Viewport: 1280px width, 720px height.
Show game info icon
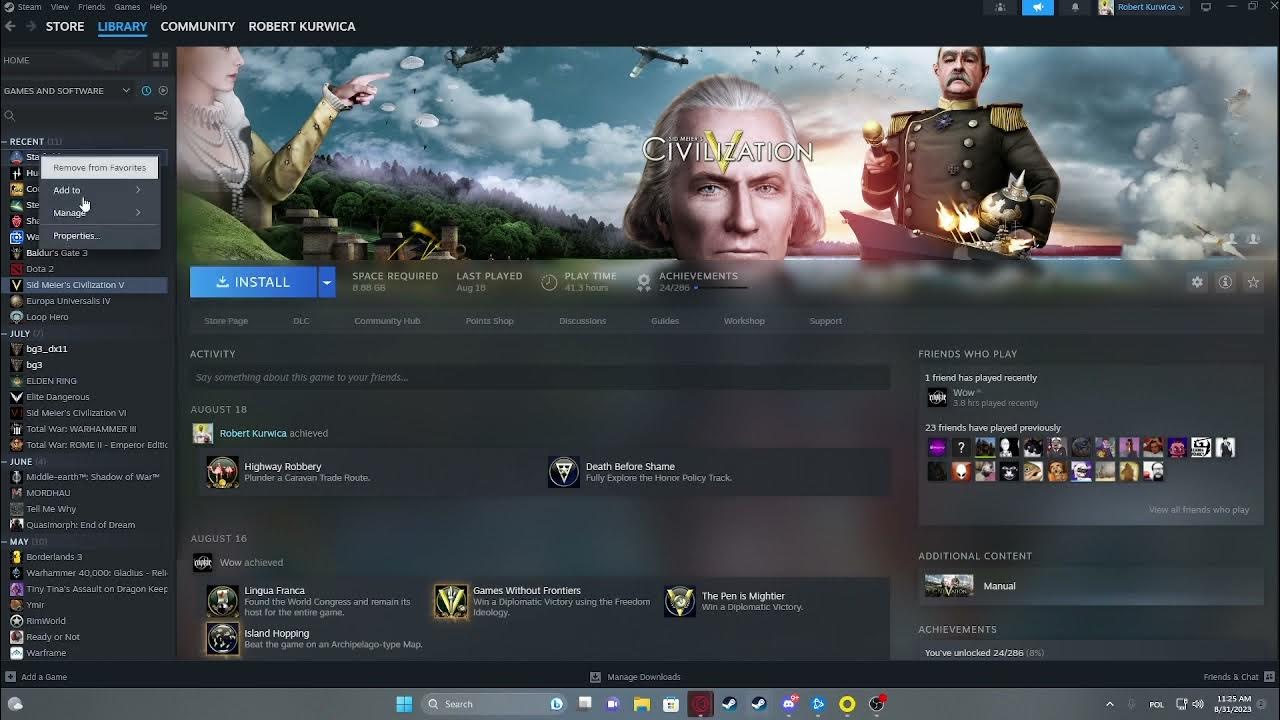coord(1225,283)
